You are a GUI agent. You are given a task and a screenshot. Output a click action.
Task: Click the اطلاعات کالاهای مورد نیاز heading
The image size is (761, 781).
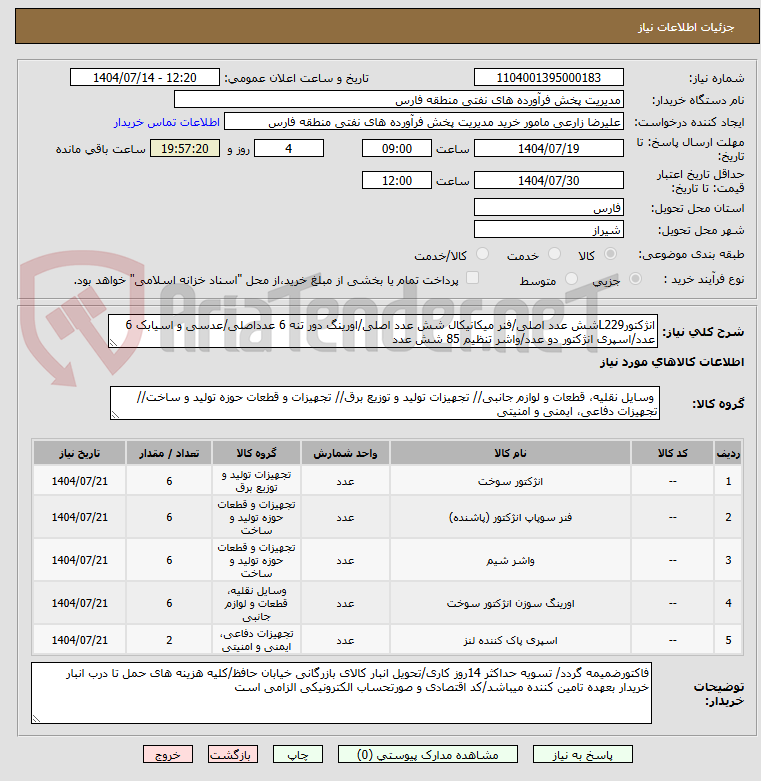click(x=672, y=362)
